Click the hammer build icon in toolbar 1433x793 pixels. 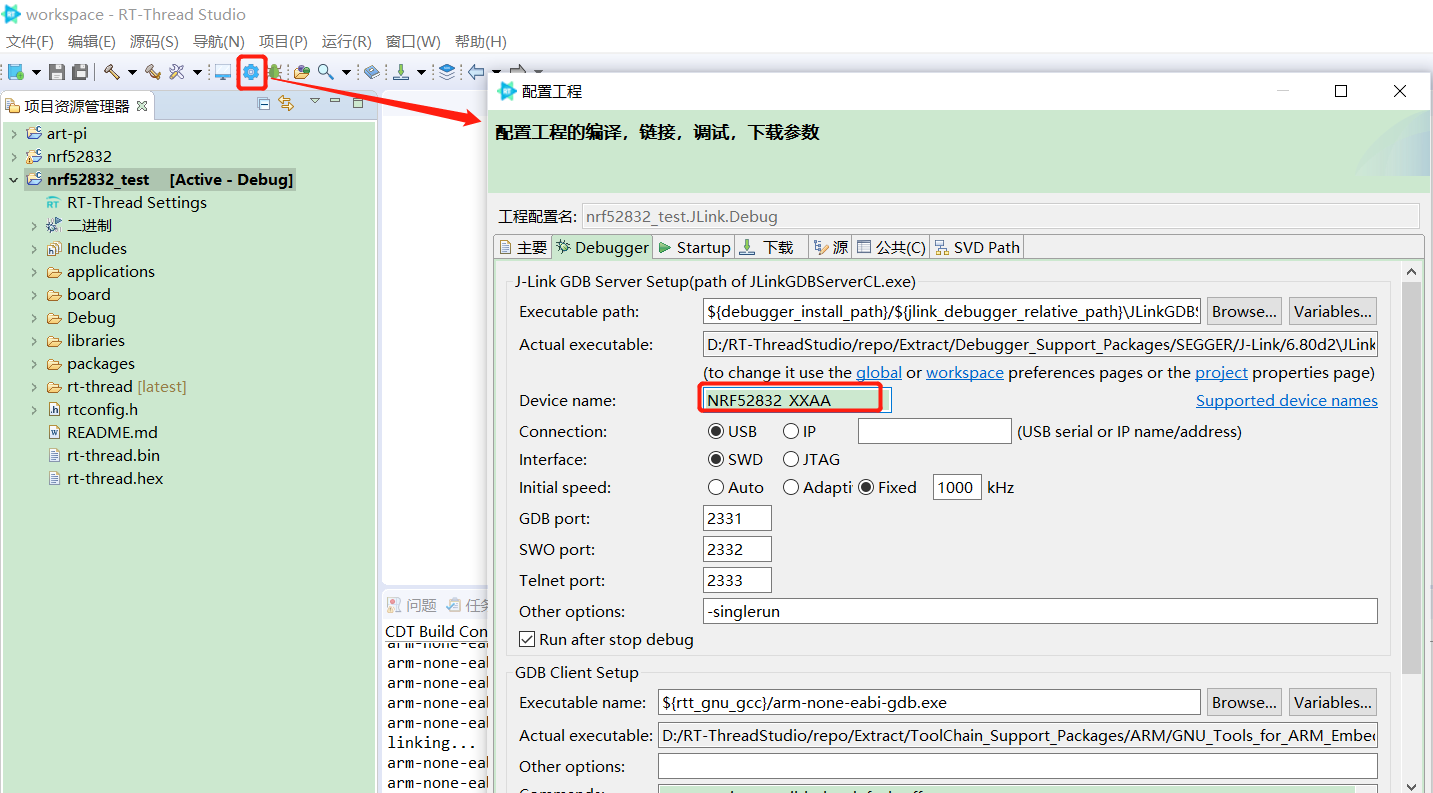(x=111, y=72)
